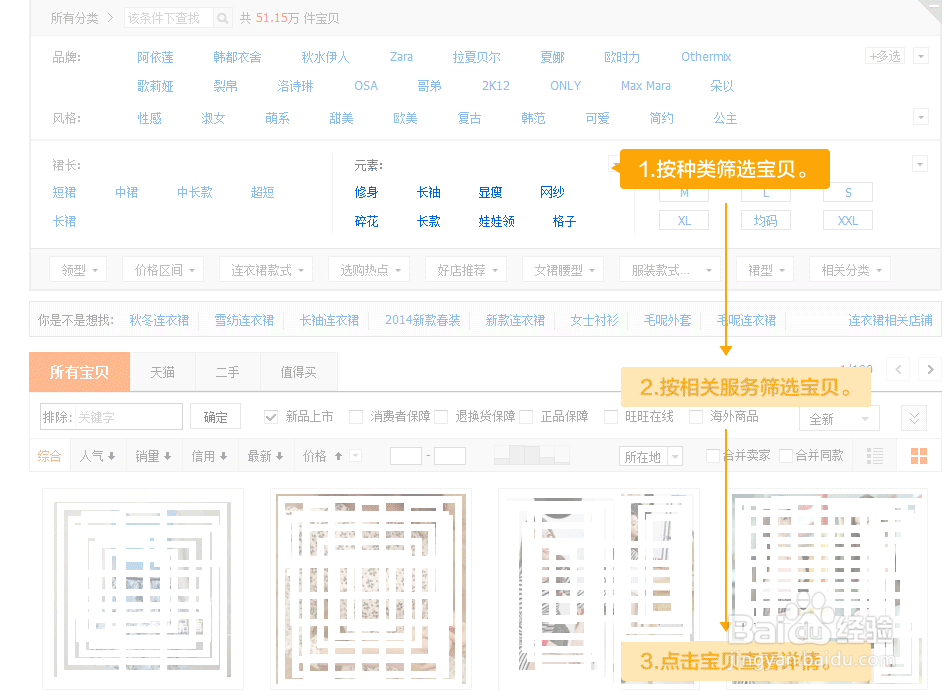
Task: Filter by brand Max Mara
Action: pos(646,86)
